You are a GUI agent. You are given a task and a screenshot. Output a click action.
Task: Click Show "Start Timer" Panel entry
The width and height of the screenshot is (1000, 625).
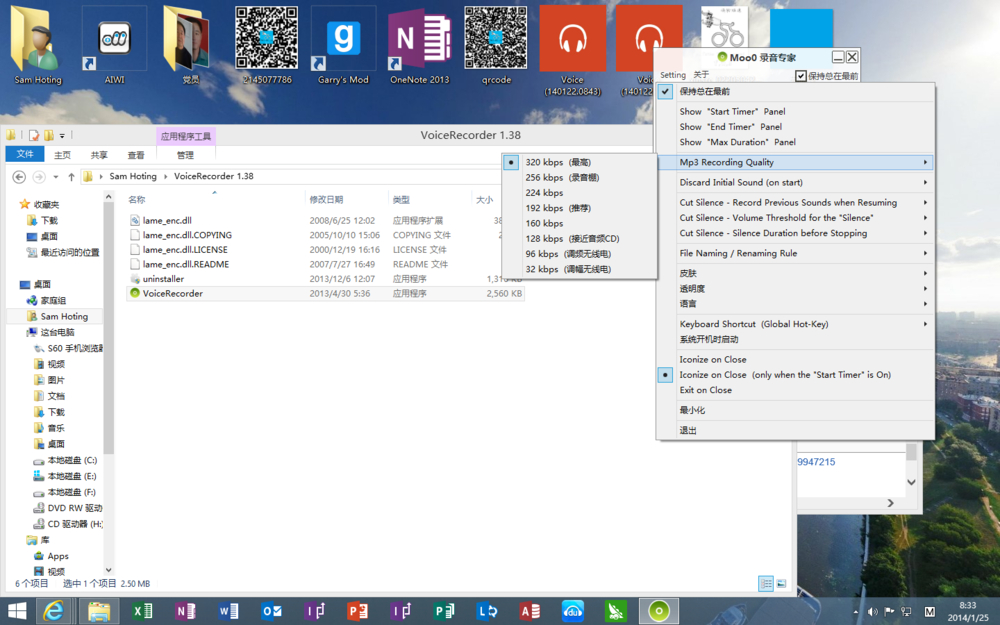[796, 112]
